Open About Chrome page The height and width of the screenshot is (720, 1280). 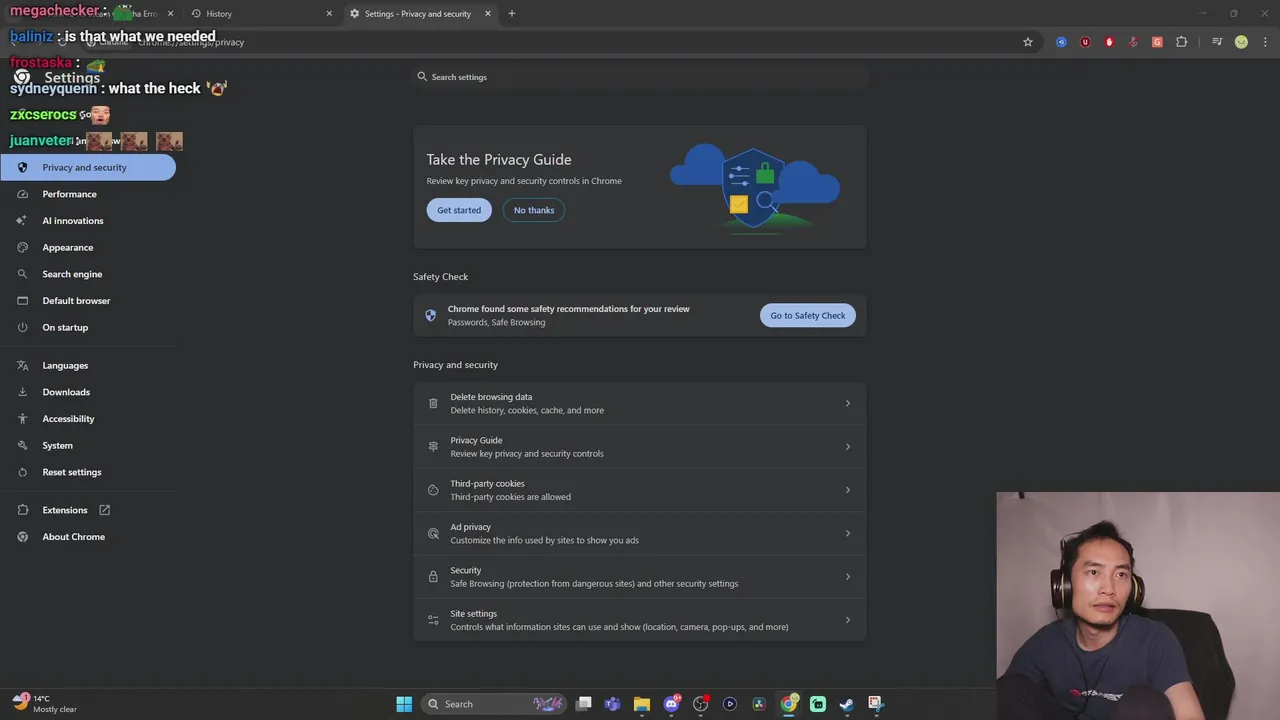click(x=73, y=537)
